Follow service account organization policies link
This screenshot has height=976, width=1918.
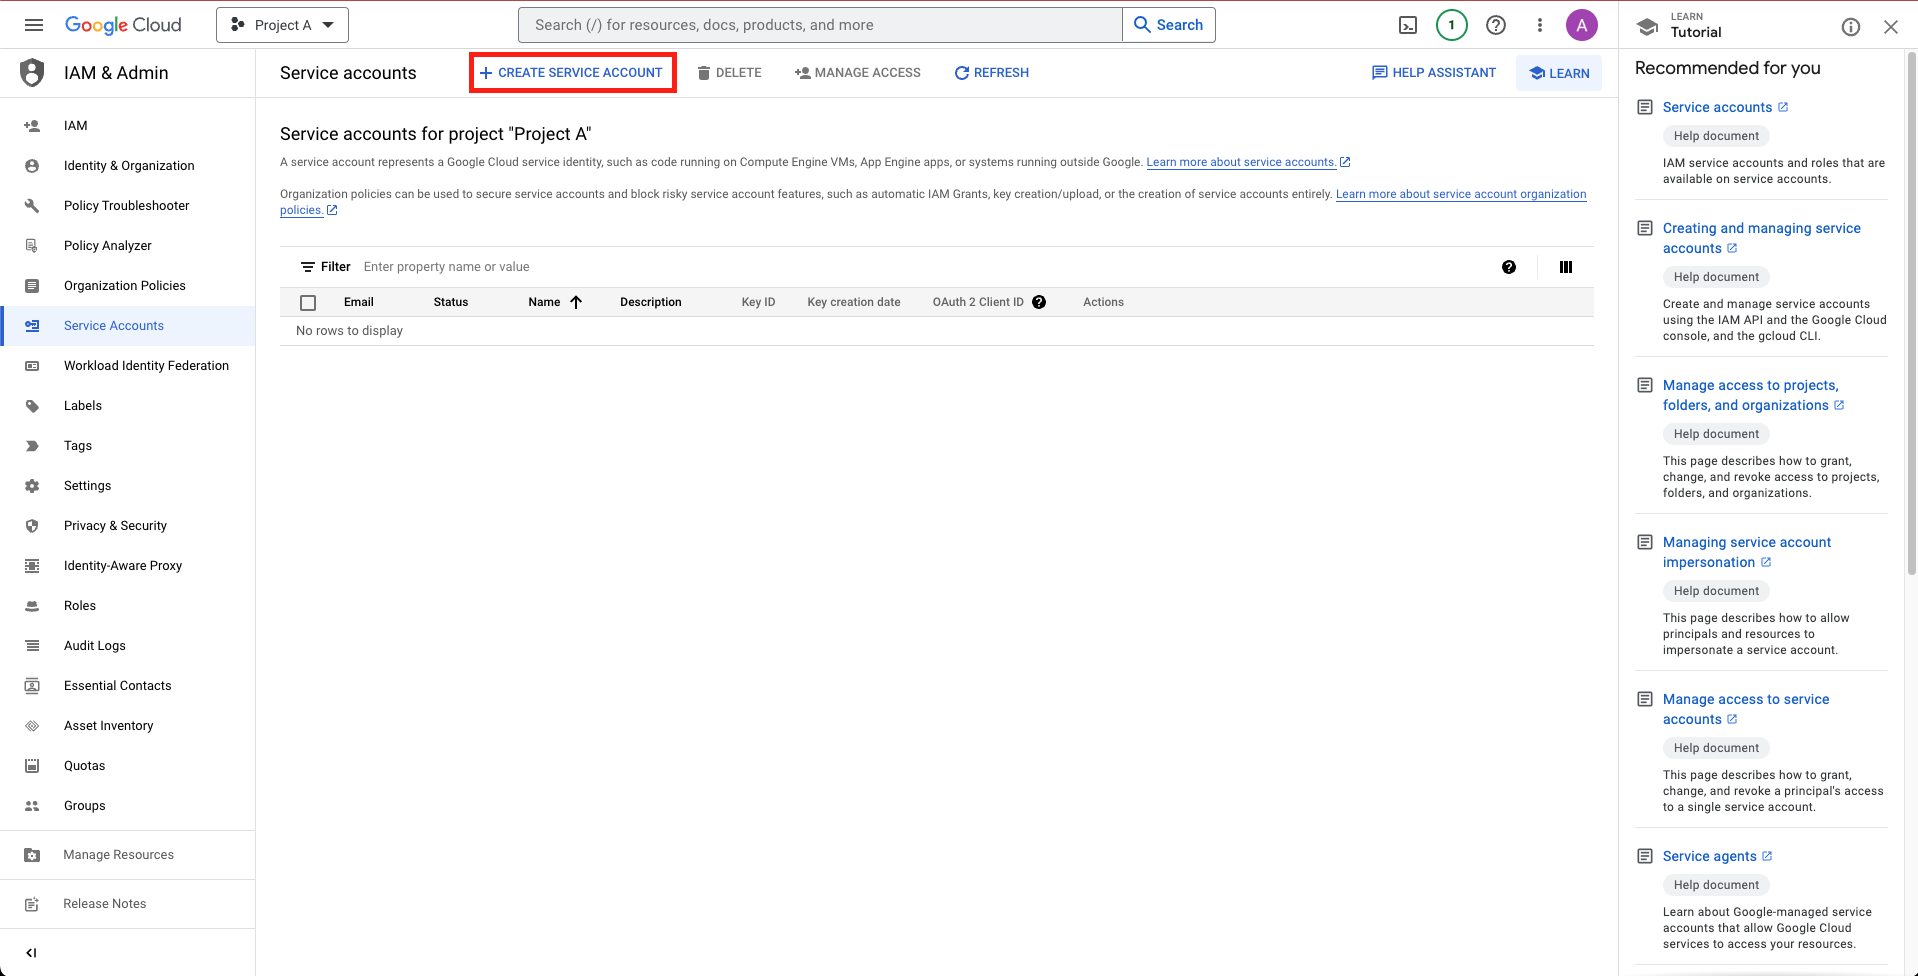pyautogui.click(x=1461, y=194)
